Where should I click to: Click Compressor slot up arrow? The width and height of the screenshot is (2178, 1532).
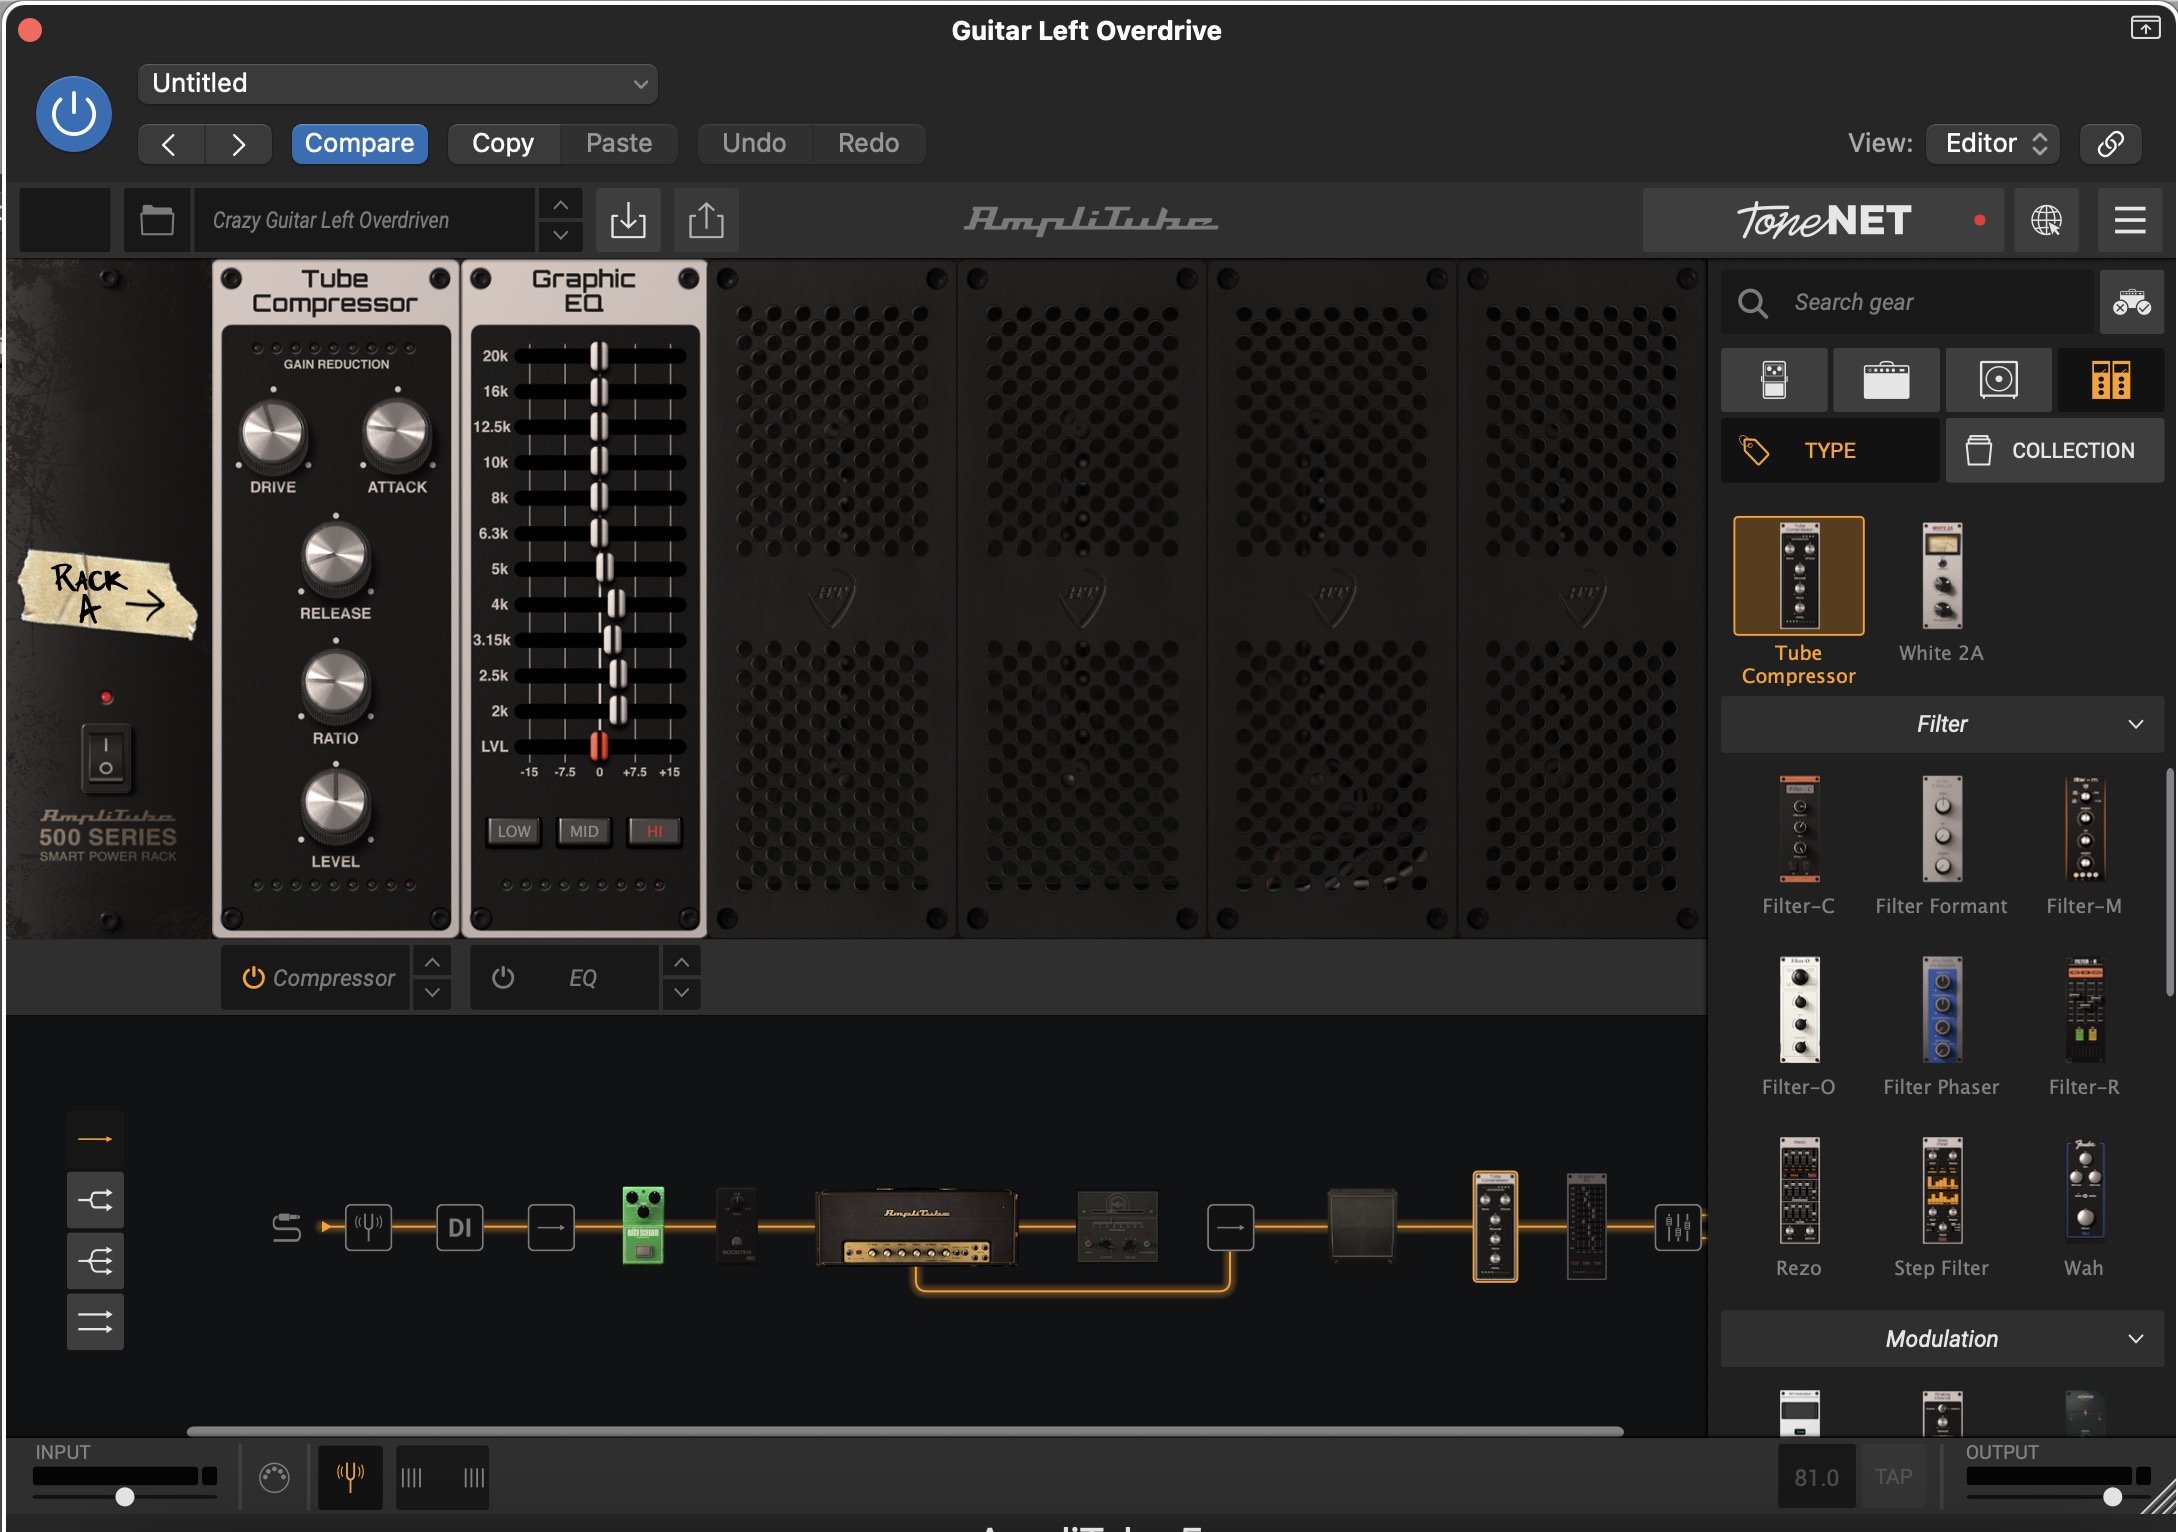[432, 962]
